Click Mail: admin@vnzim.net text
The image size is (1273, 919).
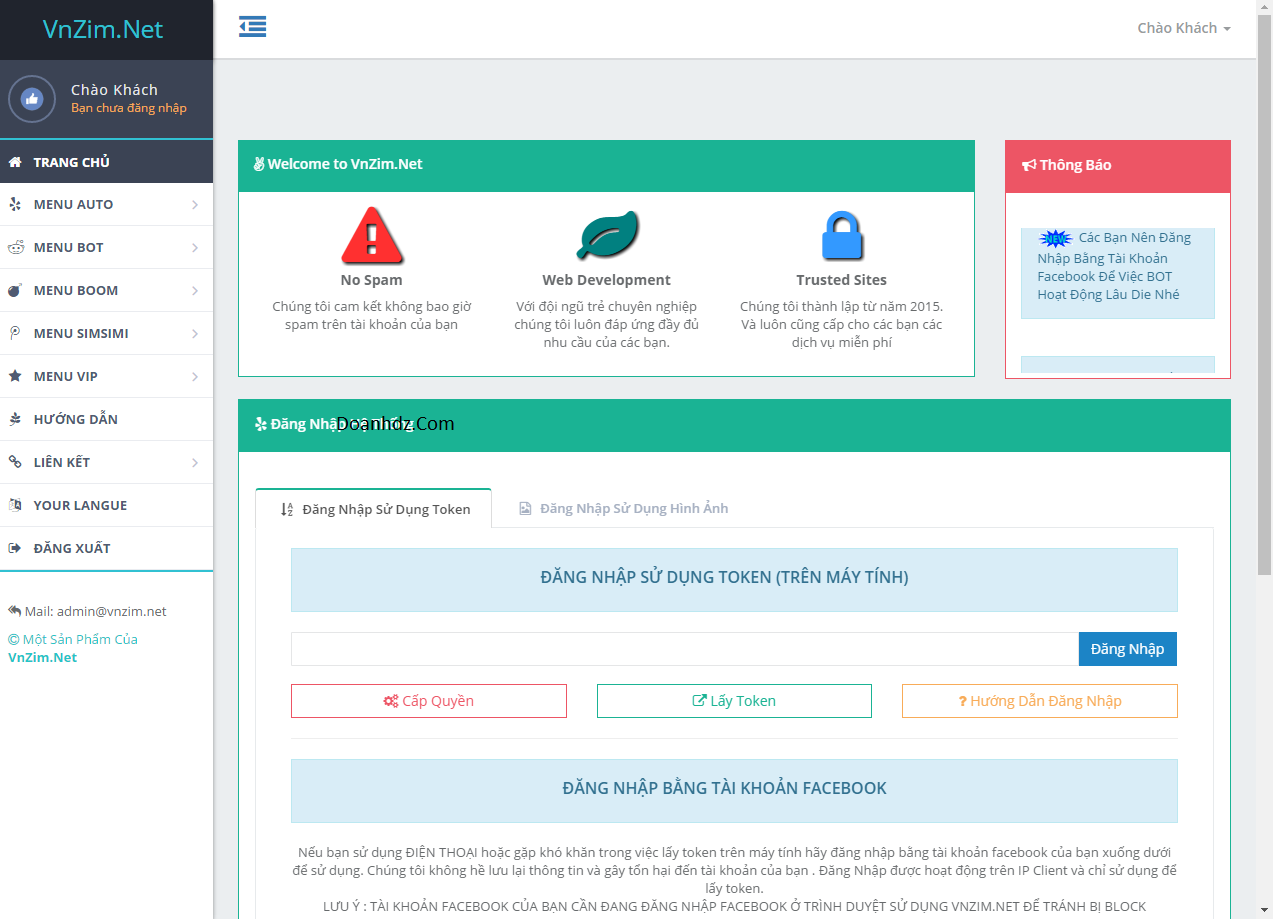pyautogui.click(x=96, y=611)
